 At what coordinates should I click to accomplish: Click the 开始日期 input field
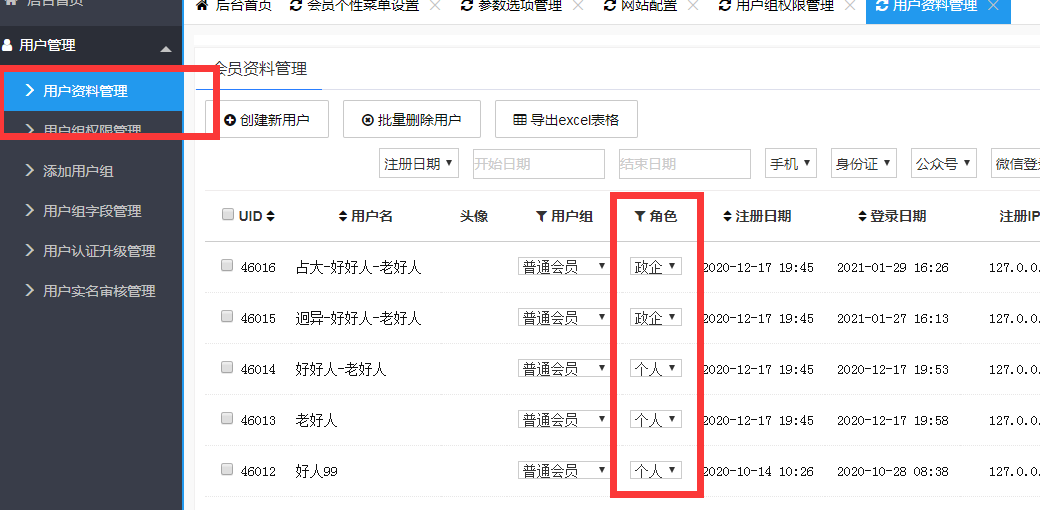(x=538, y=164)
